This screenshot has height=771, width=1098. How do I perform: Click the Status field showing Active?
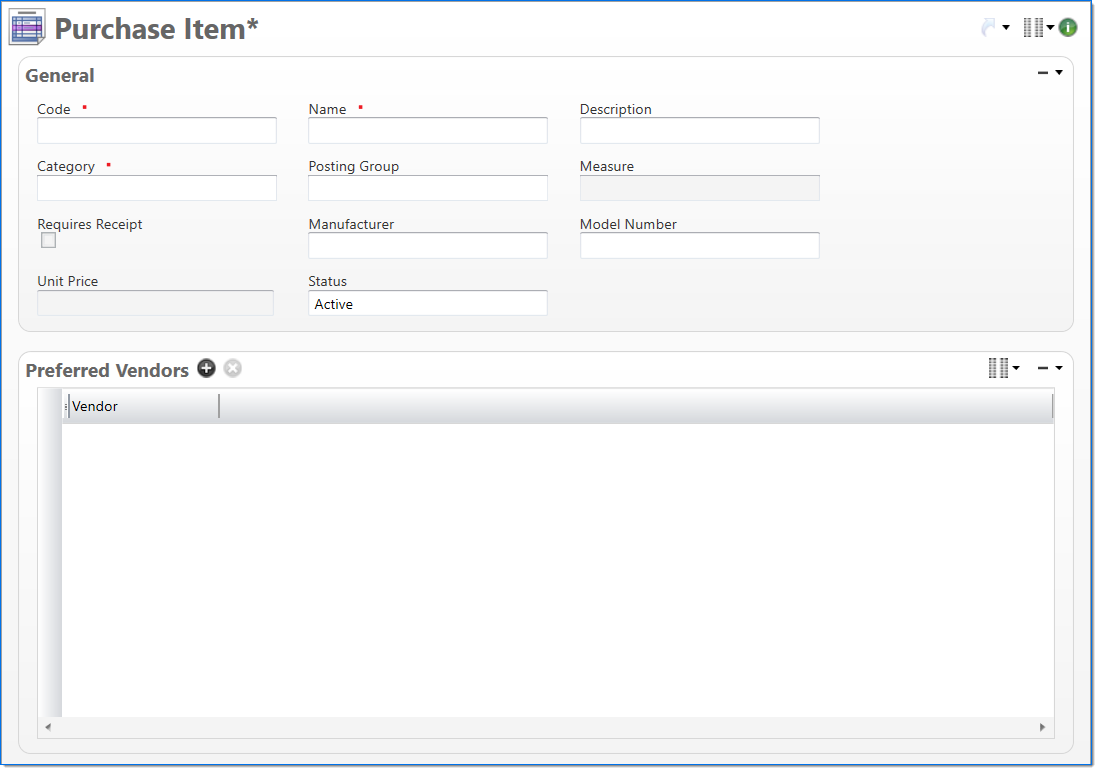pos(428,304)
